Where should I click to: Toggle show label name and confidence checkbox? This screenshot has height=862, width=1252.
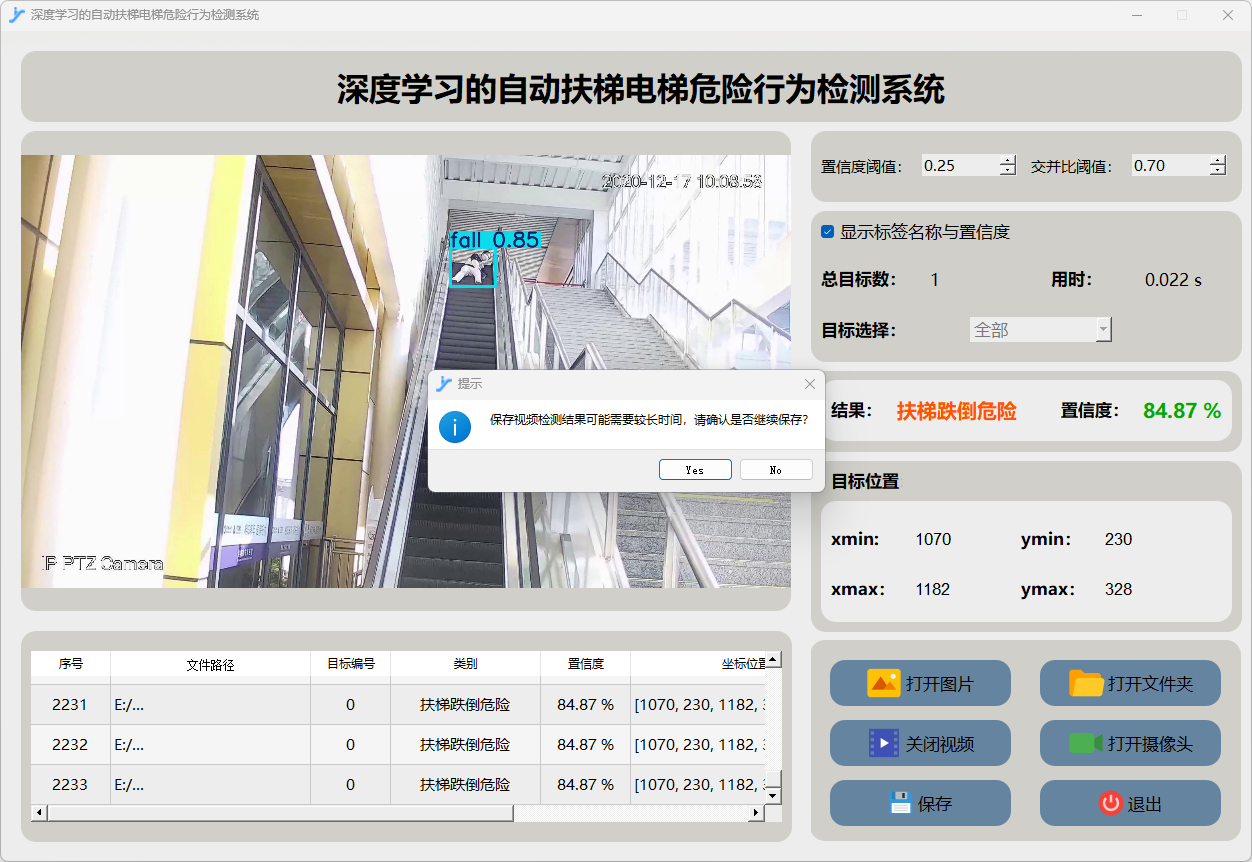[x=828, y=232]
